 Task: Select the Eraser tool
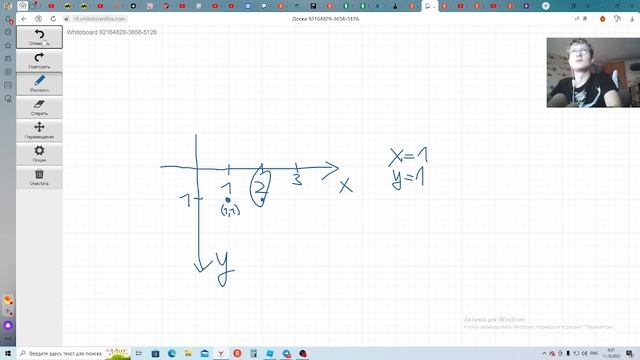(39, 107)
